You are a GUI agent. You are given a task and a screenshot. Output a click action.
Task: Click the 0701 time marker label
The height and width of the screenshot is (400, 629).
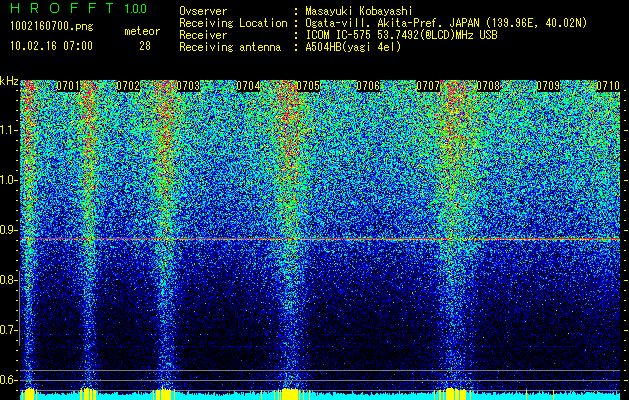(x=68, y=86)
